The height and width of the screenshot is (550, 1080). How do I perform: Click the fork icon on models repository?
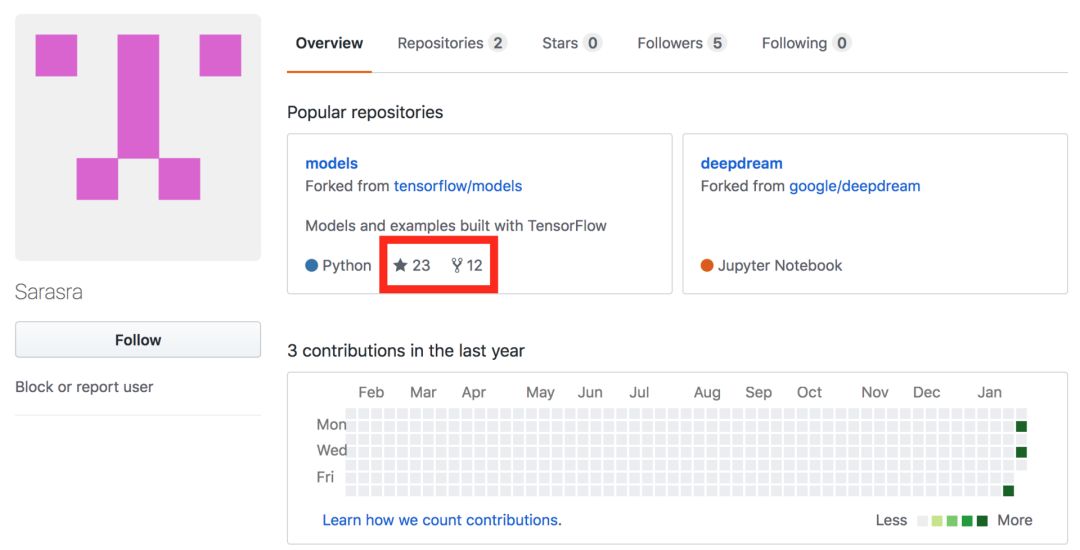click(x=457, y=266)
